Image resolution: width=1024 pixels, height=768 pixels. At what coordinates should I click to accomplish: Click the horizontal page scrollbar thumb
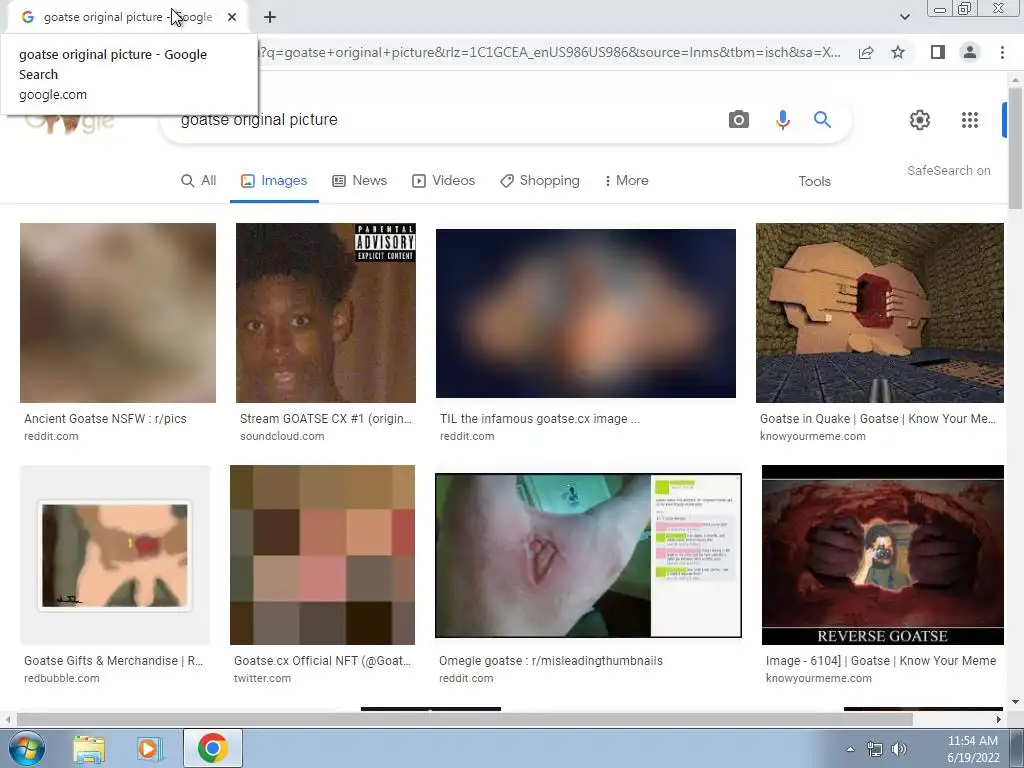click(x=464, y=719)
